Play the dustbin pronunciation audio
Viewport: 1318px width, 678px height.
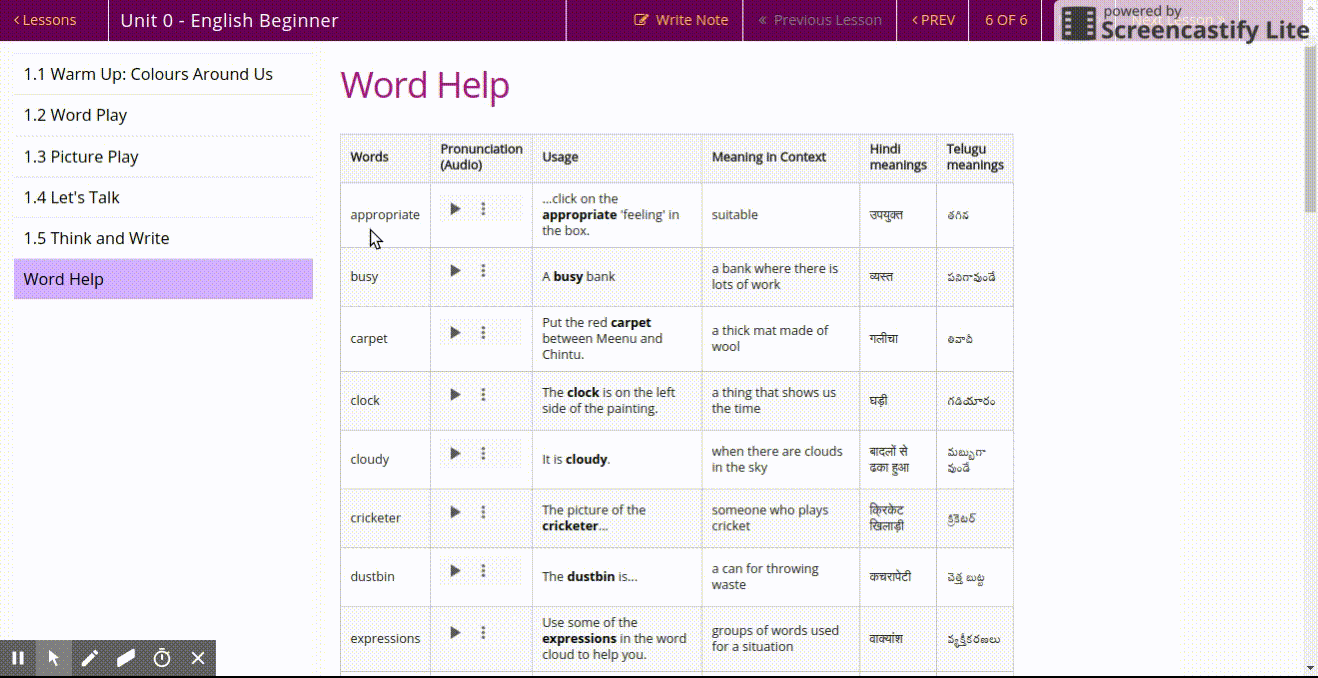[455, 571]
